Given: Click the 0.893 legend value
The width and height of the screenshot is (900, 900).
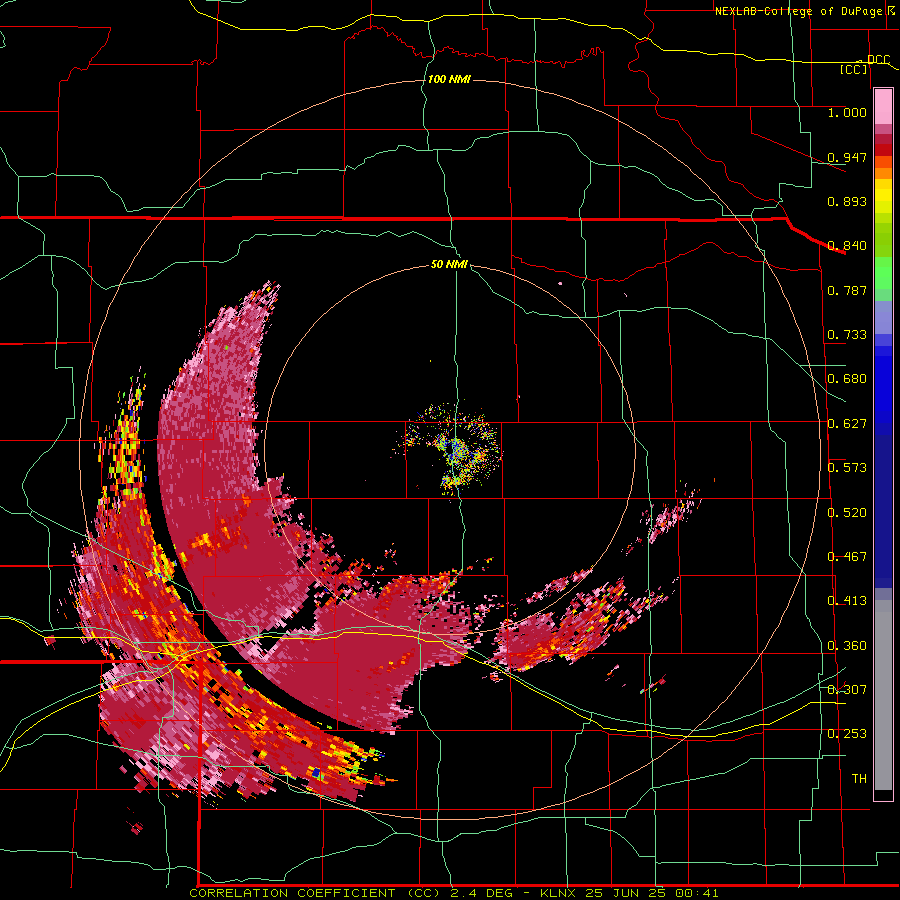Looking at the screenshot, I should pyautogui.click(x=847, y=201).
